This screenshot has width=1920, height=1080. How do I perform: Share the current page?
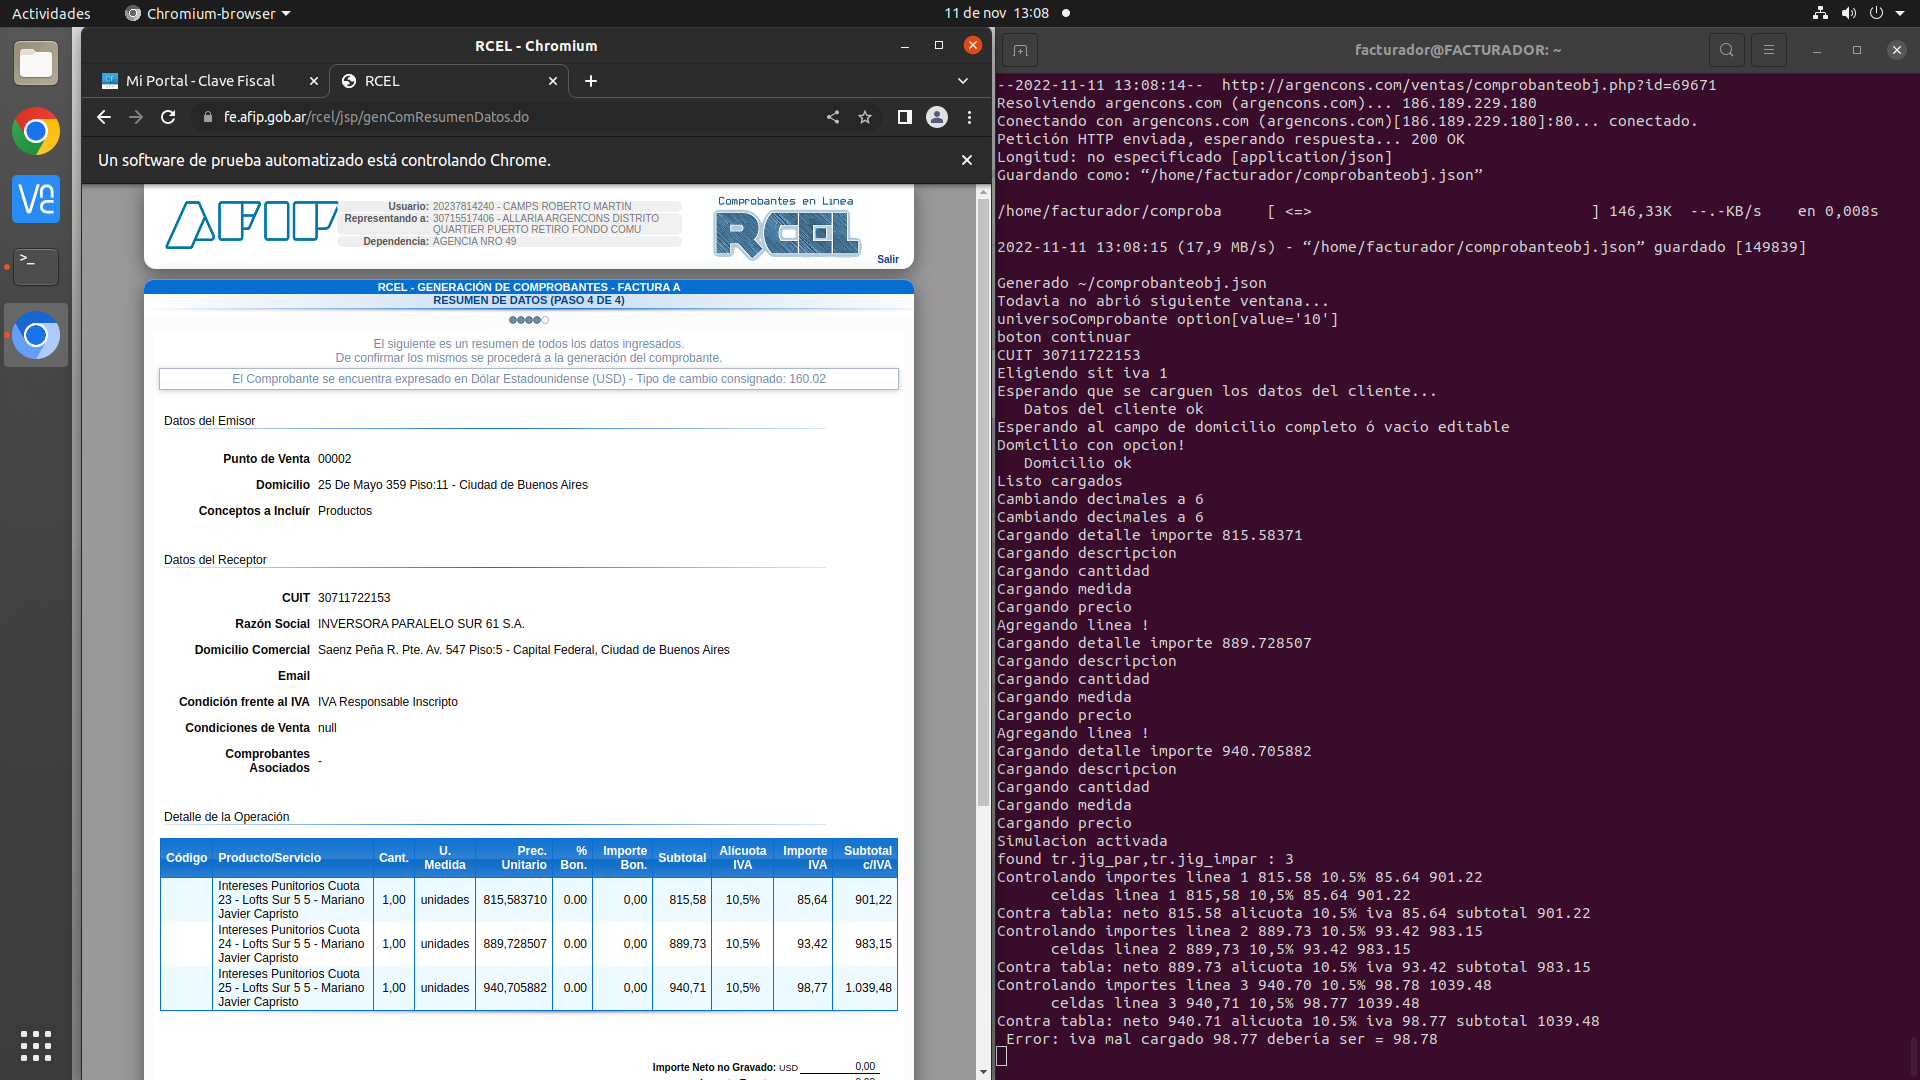pyautogui.click(x=832, y=117)
